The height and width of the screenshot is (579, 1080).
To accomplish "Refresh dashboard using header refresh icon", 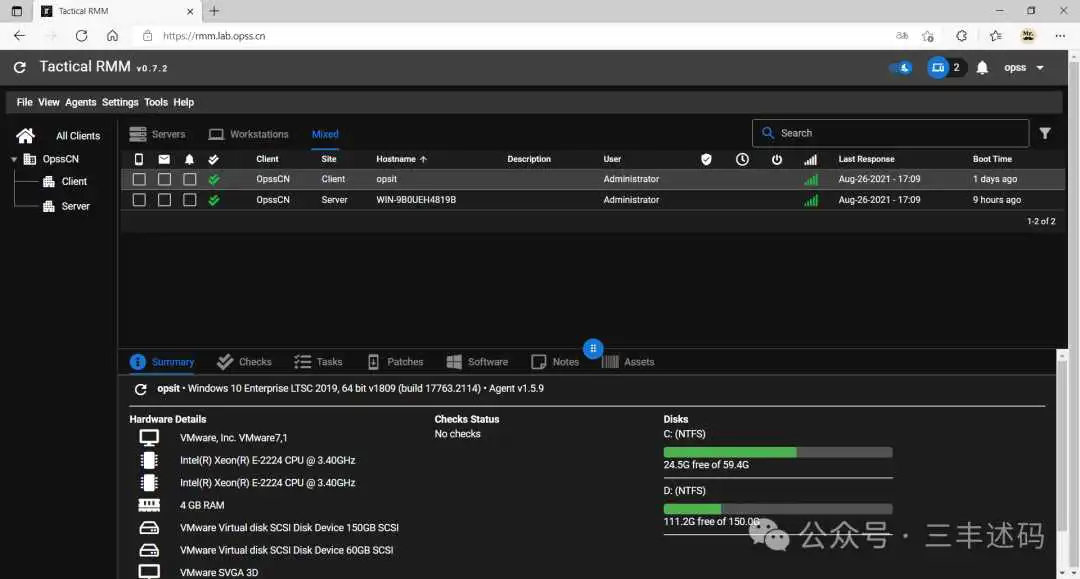I will (x=20, y=67).
